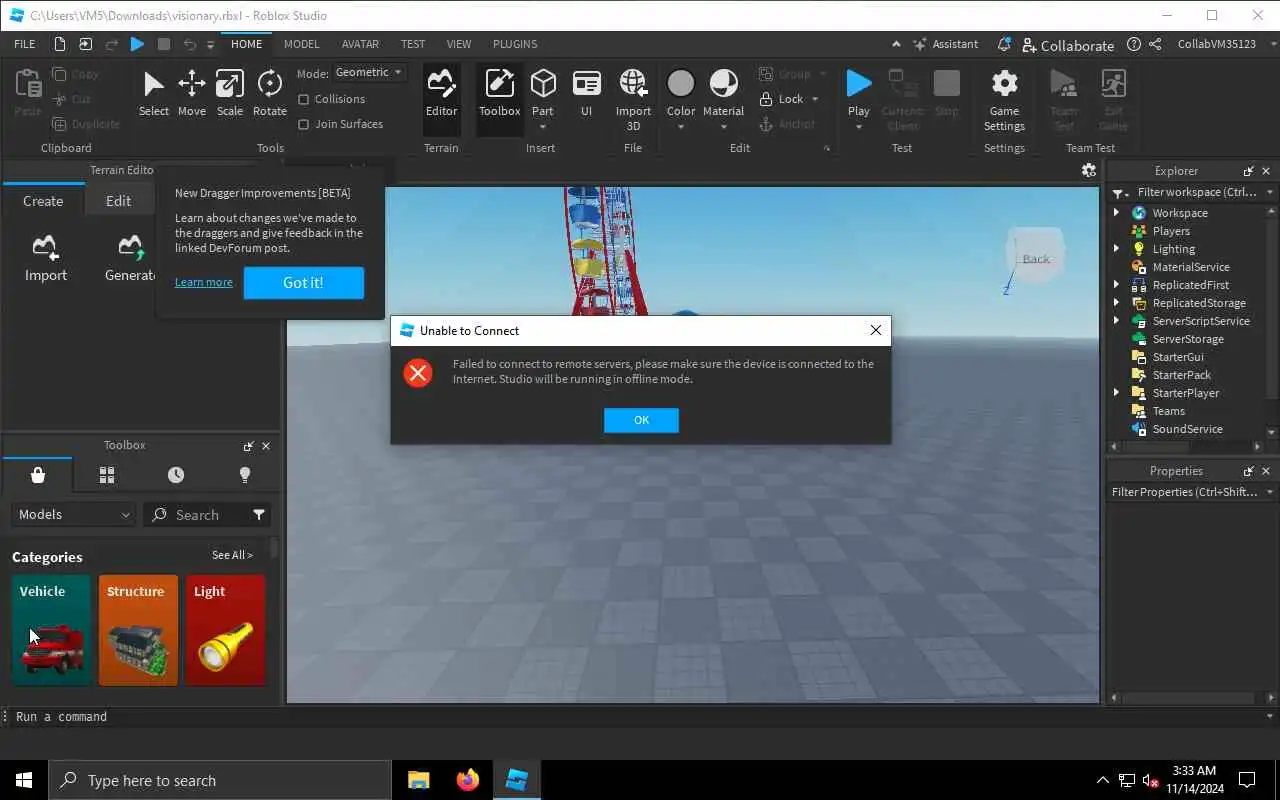Open the Toolbox Marketplace tab
The image size is (1280, 800).
tap(38, 475)
